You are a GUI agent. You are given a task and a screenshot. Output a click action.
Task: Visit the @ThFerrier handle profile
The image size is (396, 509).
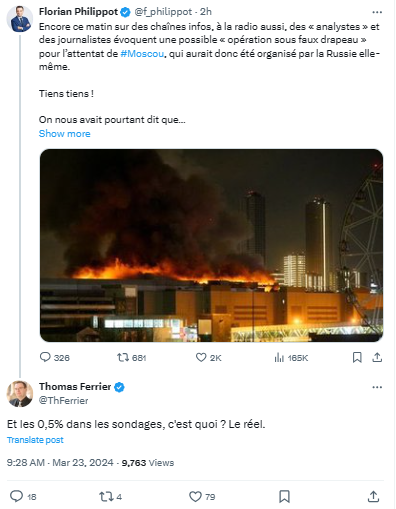(64, 400)
